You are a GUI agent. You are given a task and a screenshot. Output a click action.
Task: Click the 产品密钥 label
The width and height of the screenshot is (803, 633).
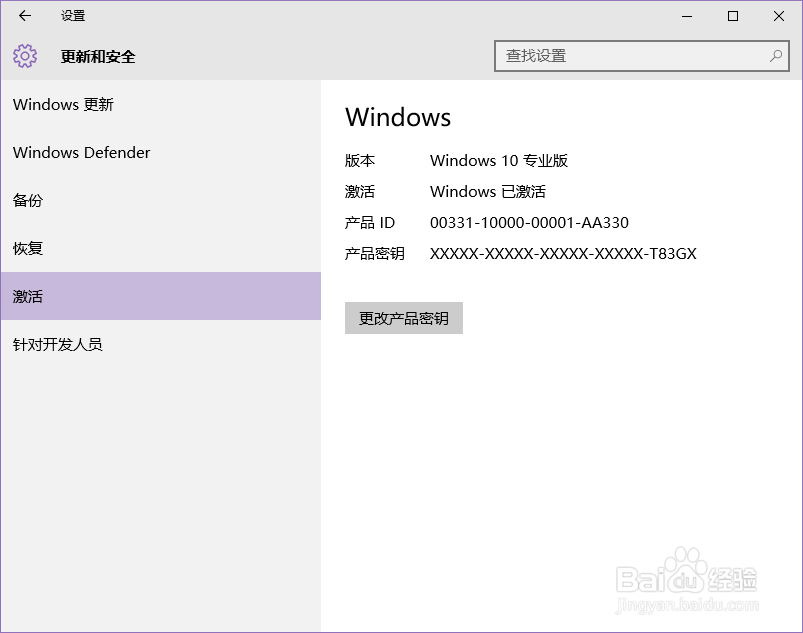pos(374,254)
